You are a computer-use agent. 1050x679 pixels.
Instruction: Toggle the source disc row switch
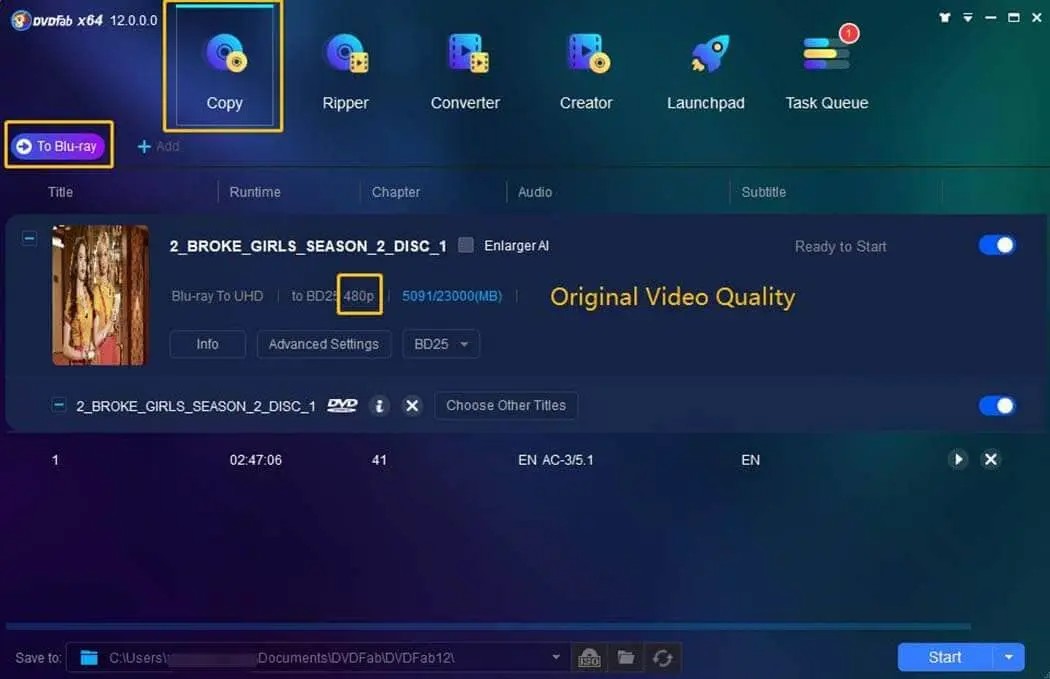[997, 406]
